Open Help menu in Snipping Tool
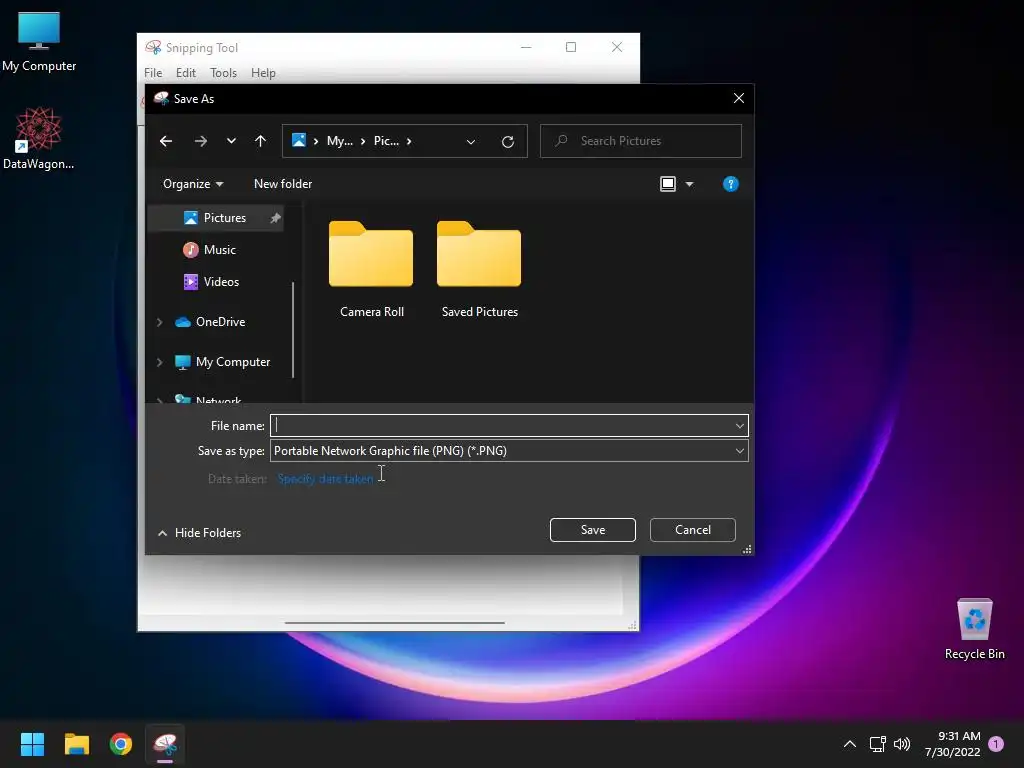This screenshot has height=768, width=1024. [263, 73]
